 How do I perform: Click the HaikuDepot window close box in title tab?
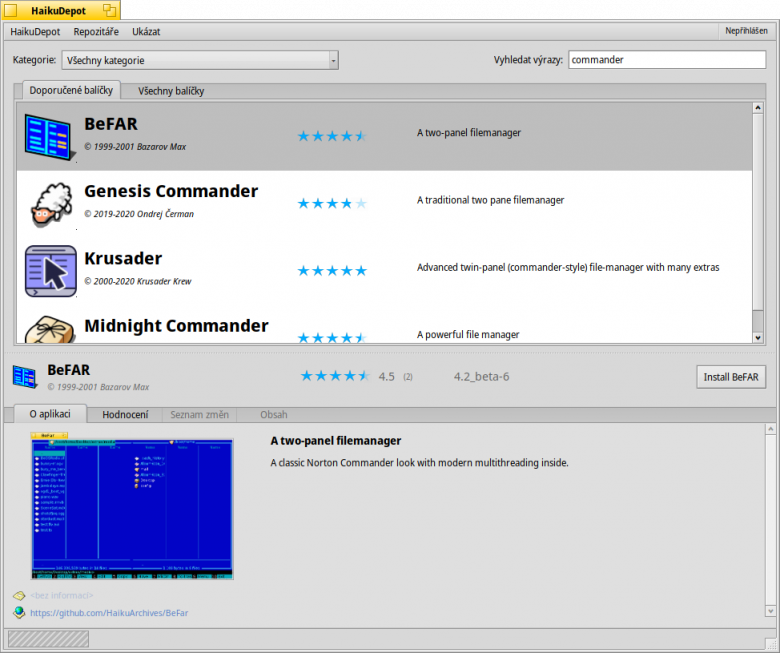[x=10, y=10]
